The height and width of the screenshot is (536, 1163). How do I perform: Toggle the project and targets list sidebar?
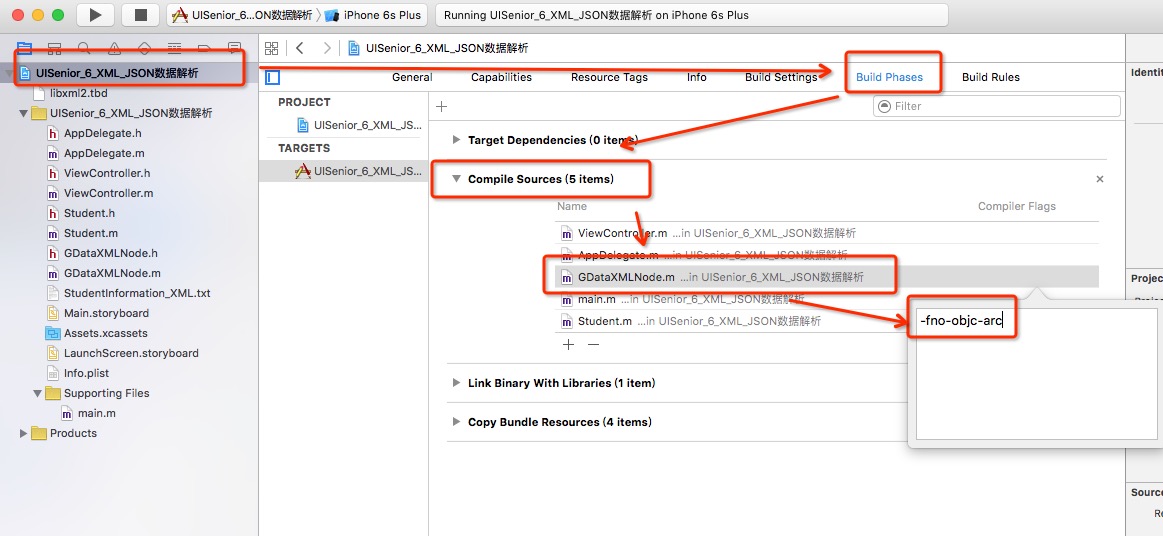click(272, 77)
